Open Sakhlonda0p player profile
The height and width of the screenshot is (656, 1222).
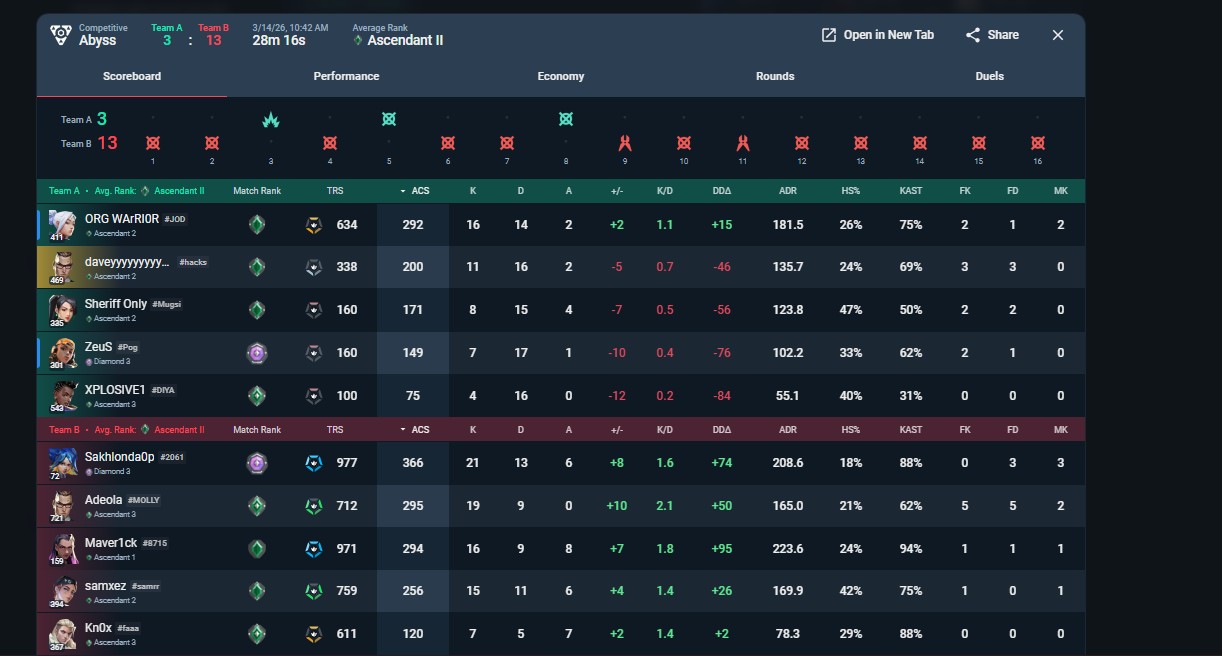120,456
